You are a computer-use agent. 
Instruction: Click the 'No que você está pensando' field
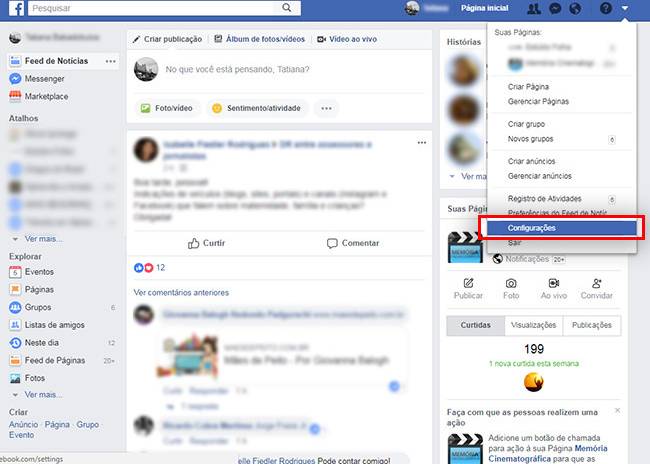tap(237, 69)
